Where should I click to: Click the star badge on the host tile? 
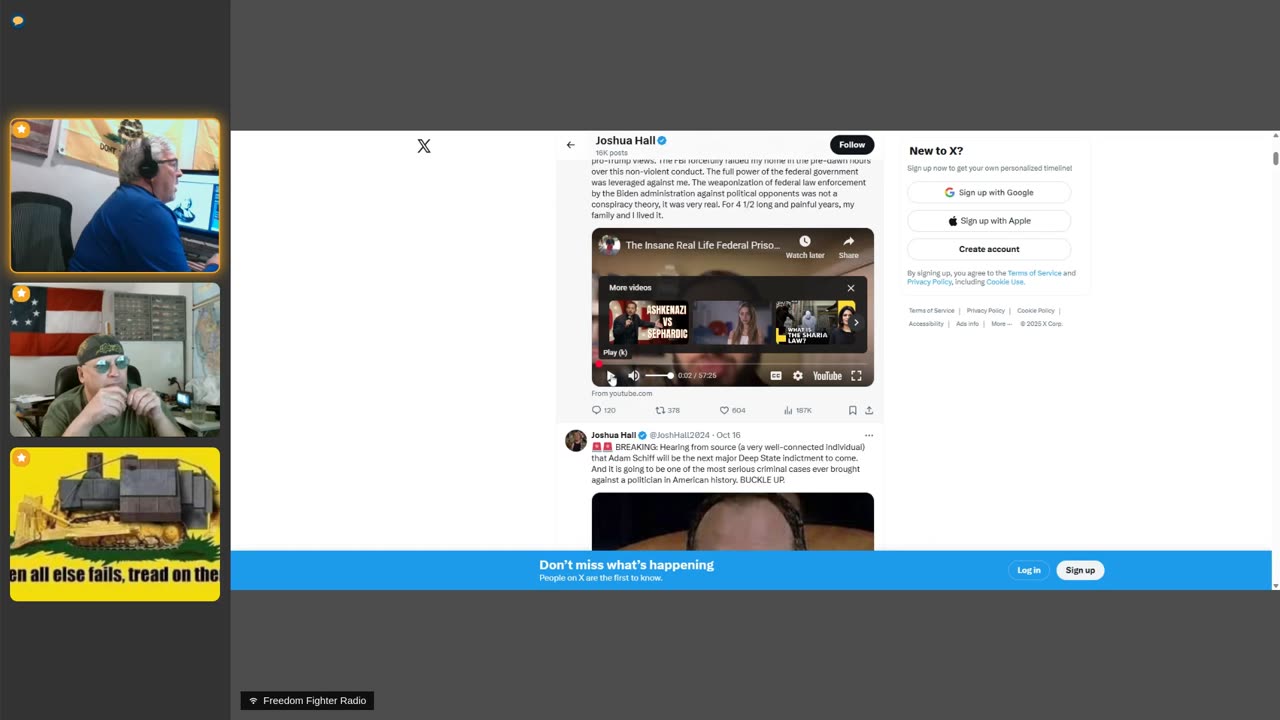point(22,130)
